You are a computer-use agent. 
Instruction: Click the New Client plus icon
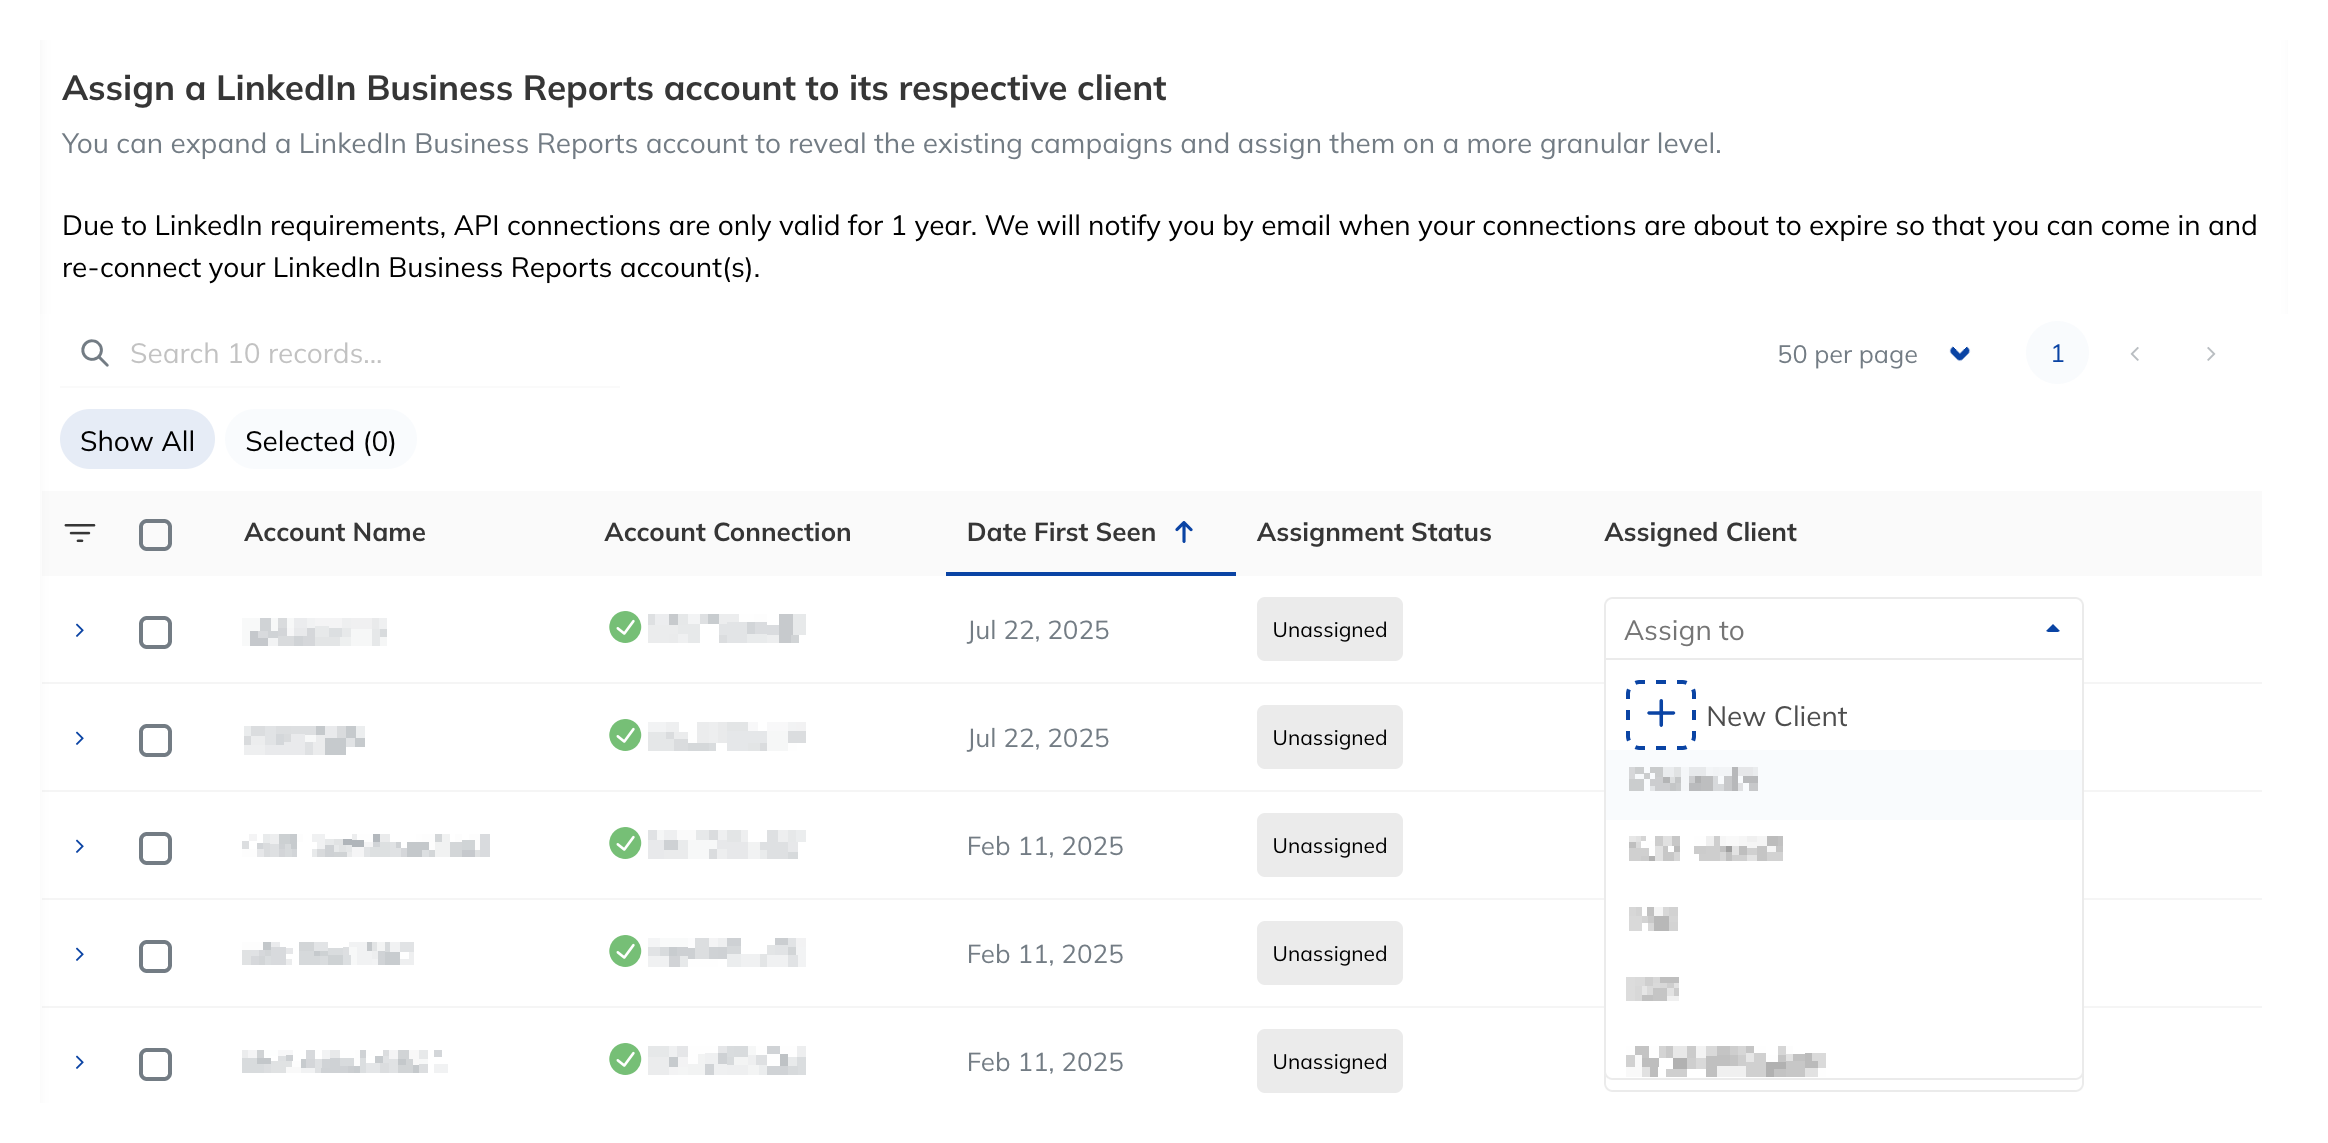1660,714
